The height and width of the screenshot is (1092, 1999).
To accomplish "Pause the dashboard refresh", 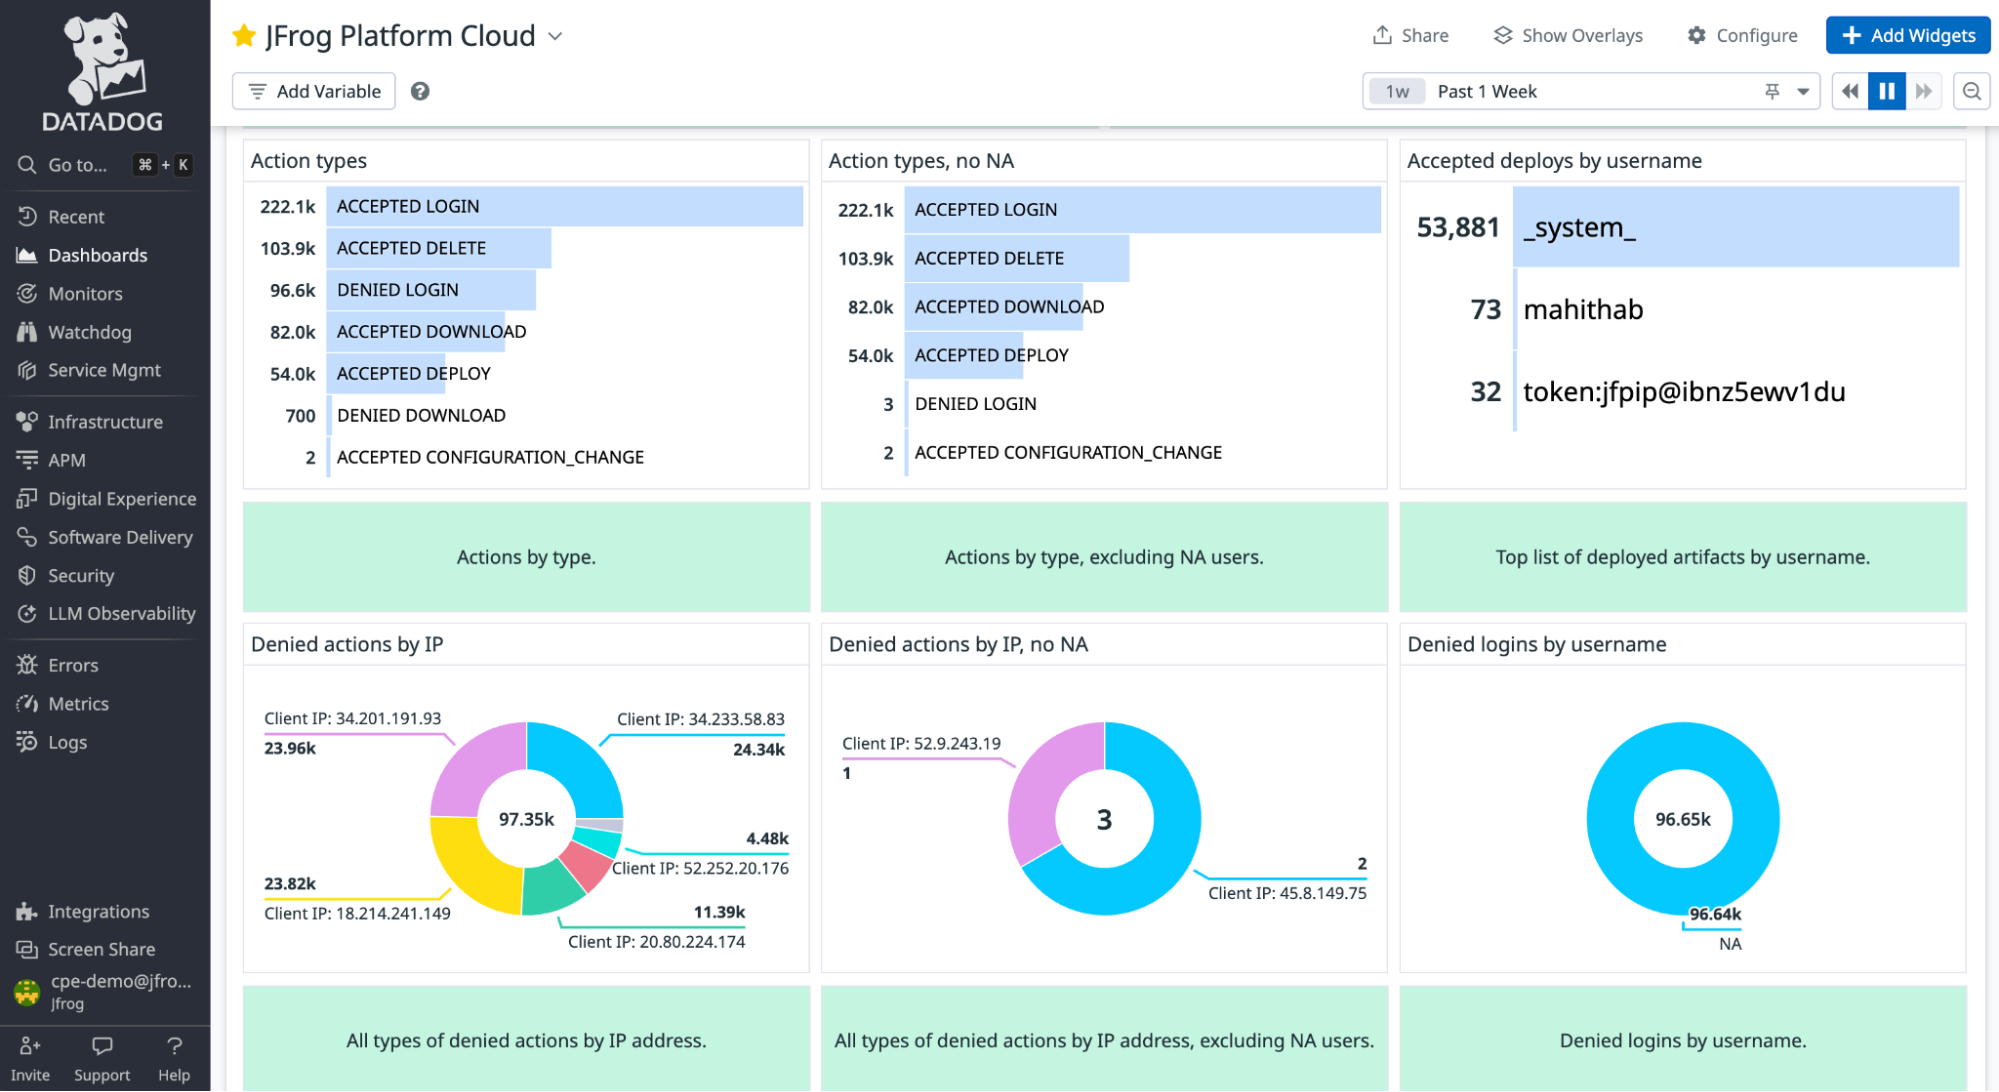I will coord(1887,90).
